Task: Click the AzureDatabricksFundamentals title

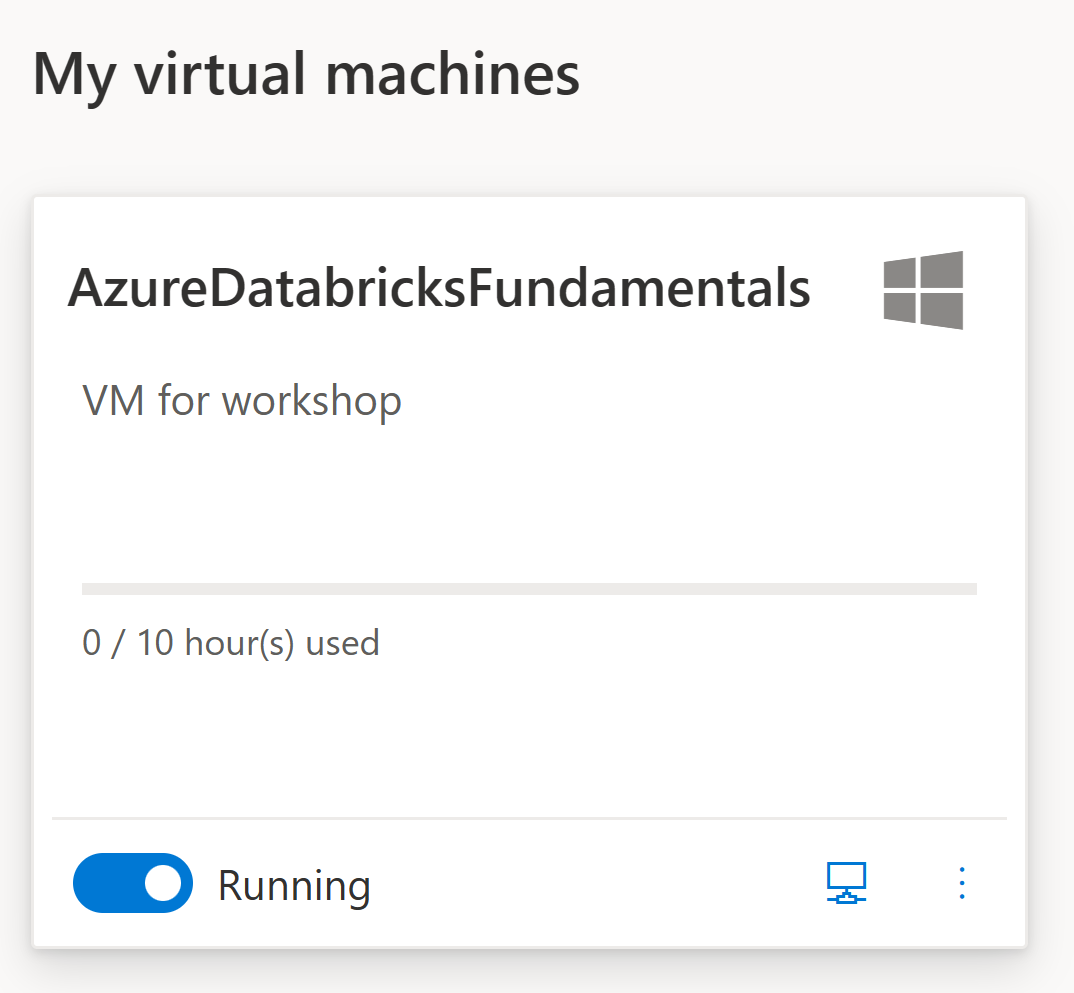Action: tap(439, 288)
